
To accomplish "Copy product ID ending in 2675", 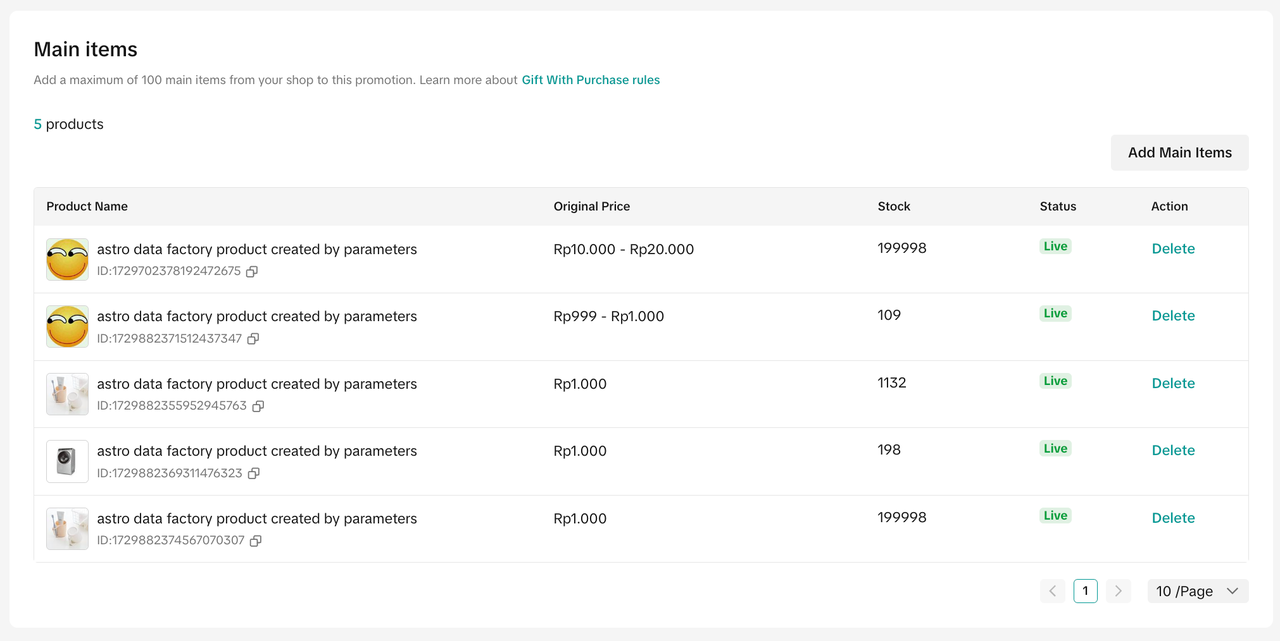I will (252, 271).
